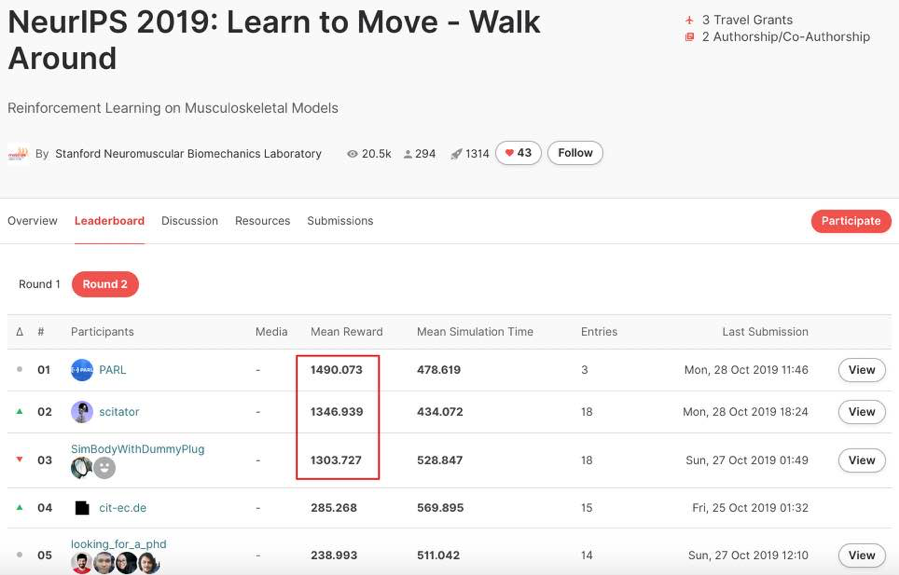Sort by Mean Simulation Time column header
This screenshot has height=575, width=899.
coord(475,332)
